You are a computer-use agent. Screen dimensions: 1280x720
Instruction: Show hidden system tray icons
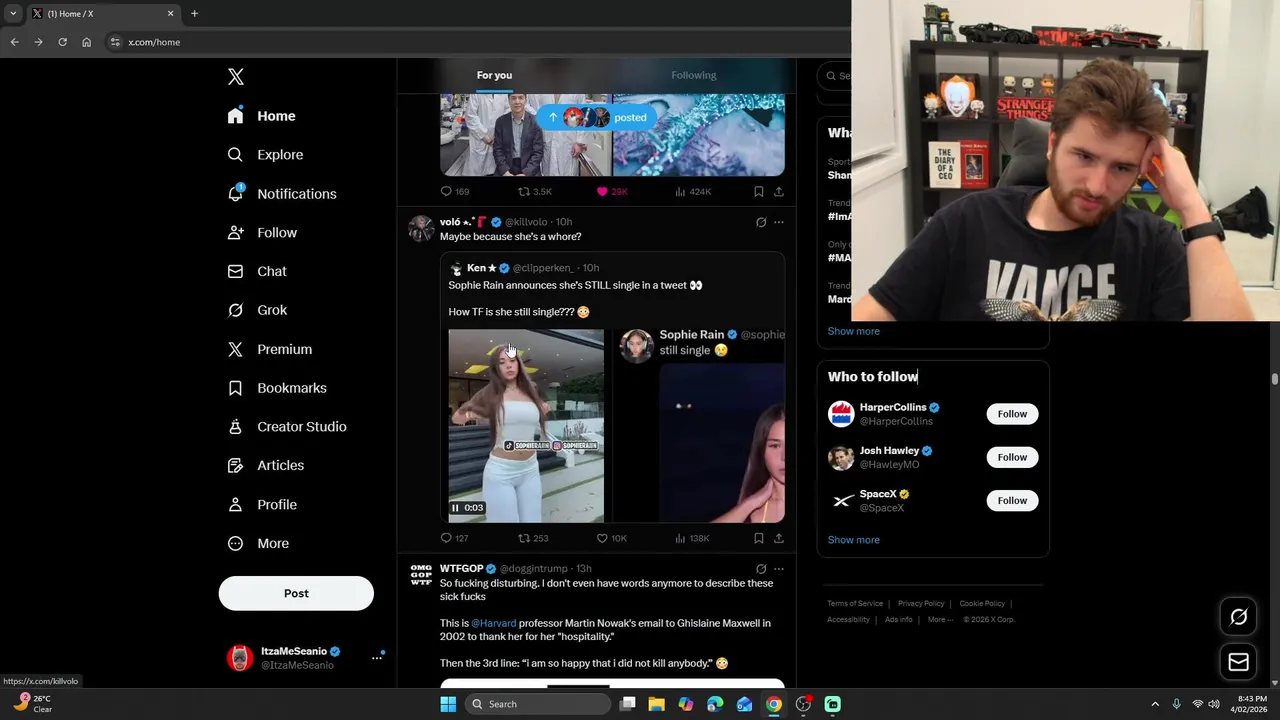tap(1155, 704)
